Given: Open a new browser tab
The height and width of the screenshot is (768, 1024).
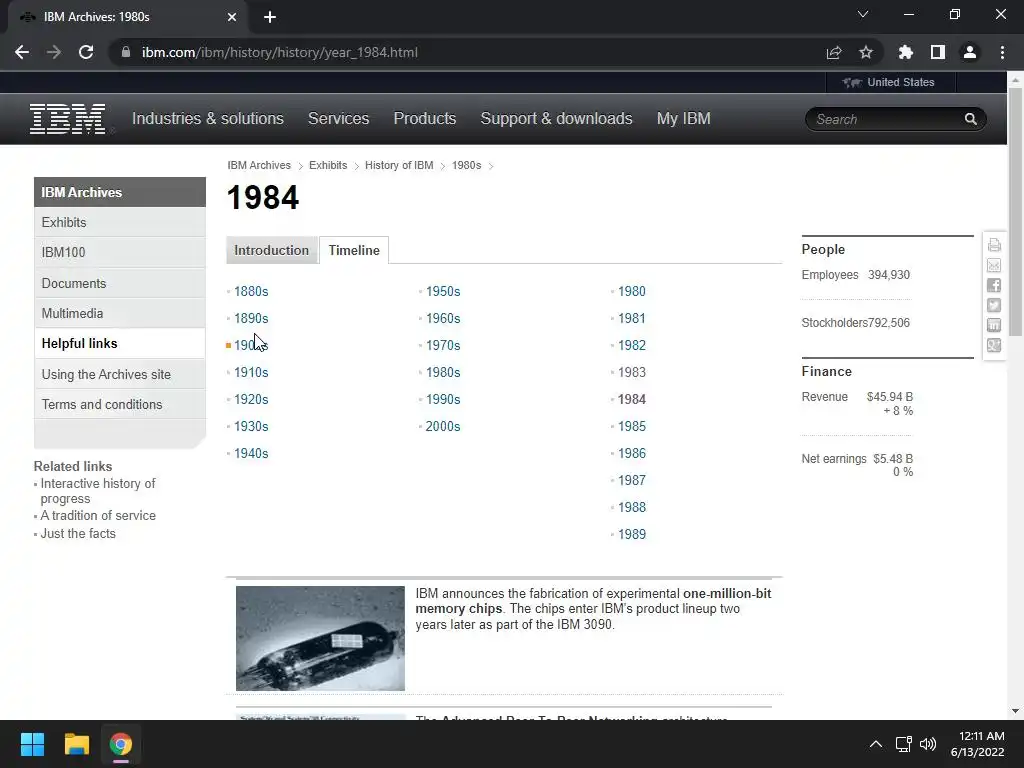Looking at the screenshot, I should [270, 17].
